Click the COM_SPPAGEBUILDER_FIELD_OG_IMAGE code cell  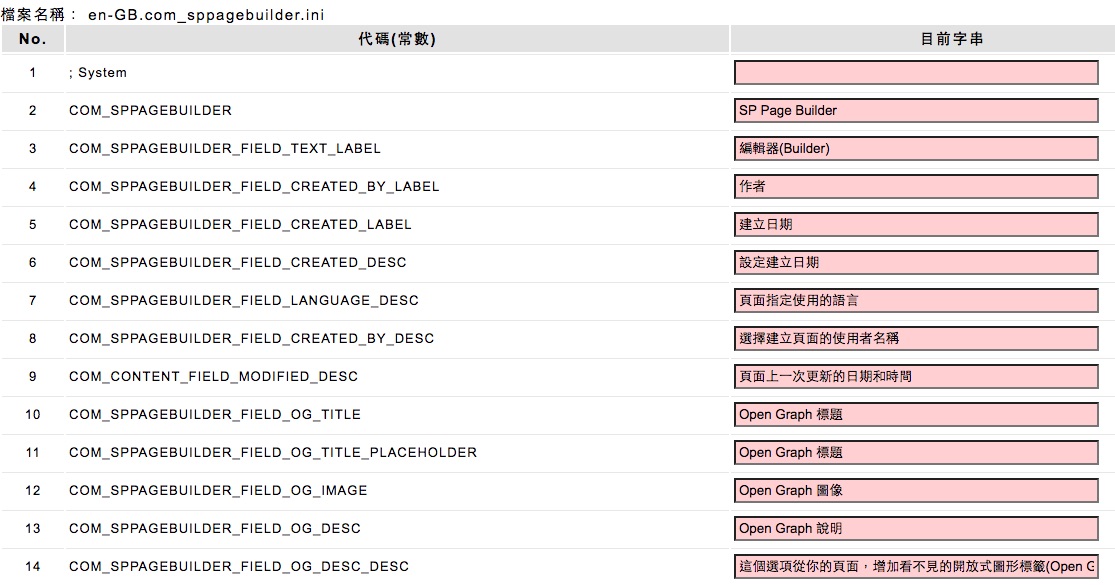tap(218, 491)
